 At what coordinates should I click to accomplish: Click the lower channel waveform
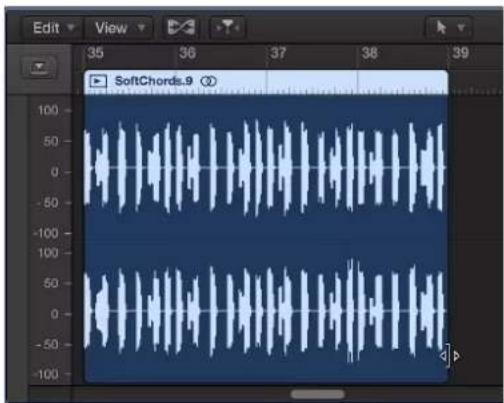click(x=265, y=311)
